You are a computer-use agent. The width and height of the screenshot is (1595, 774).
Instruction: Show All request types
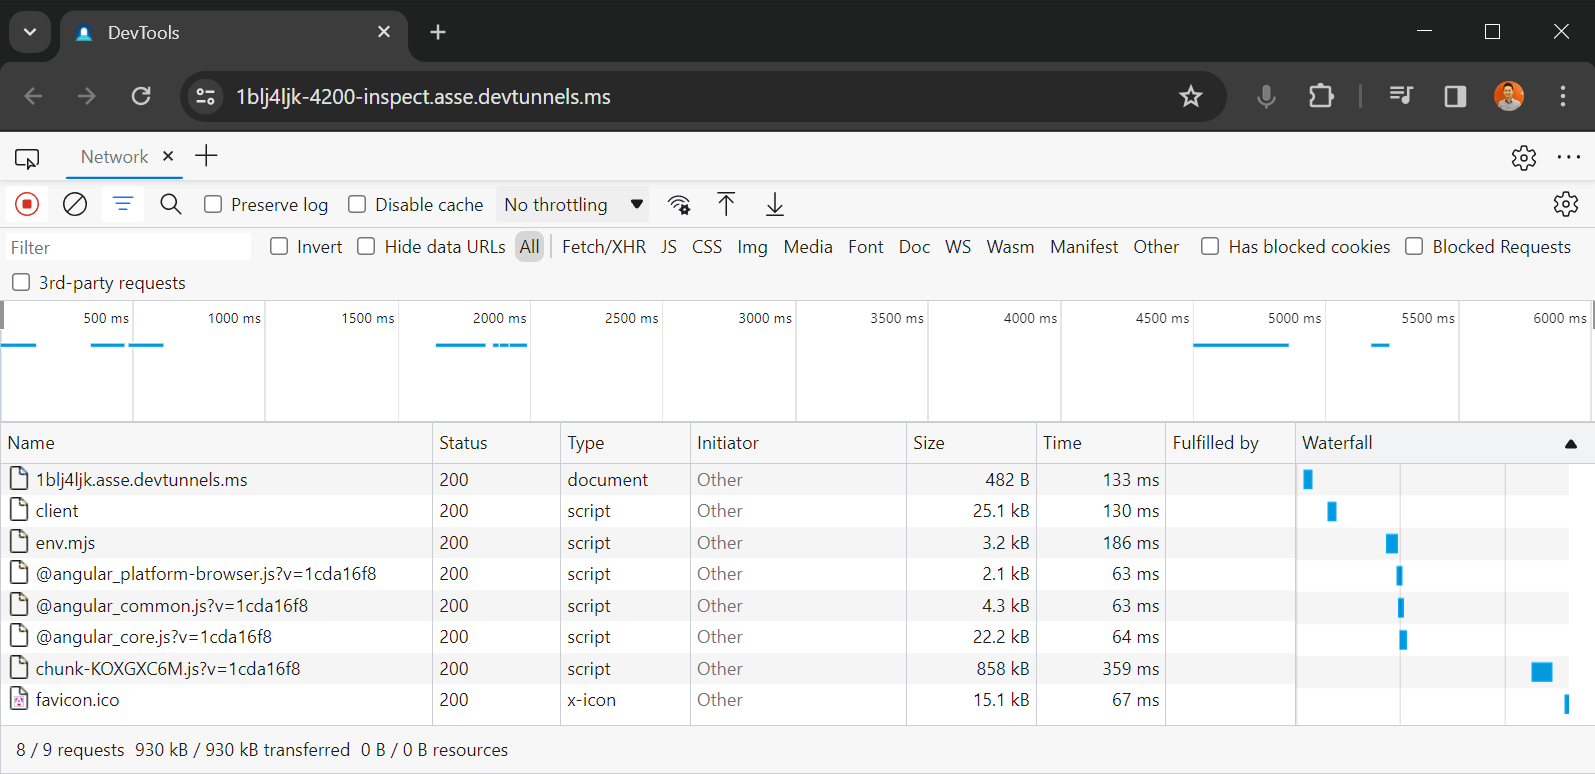coord(530,247)
